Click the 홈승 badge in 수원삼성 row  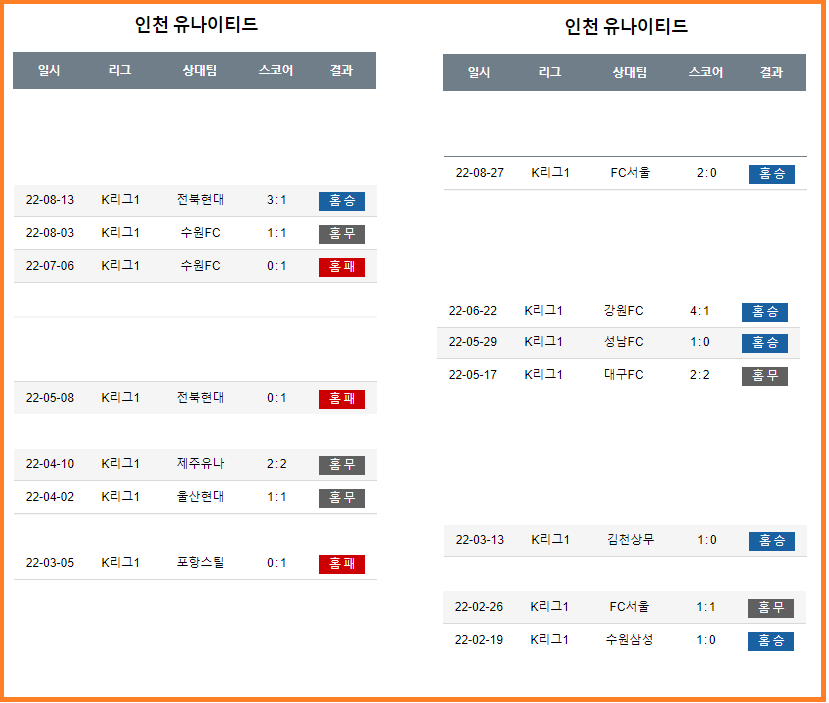pos(770,641)
